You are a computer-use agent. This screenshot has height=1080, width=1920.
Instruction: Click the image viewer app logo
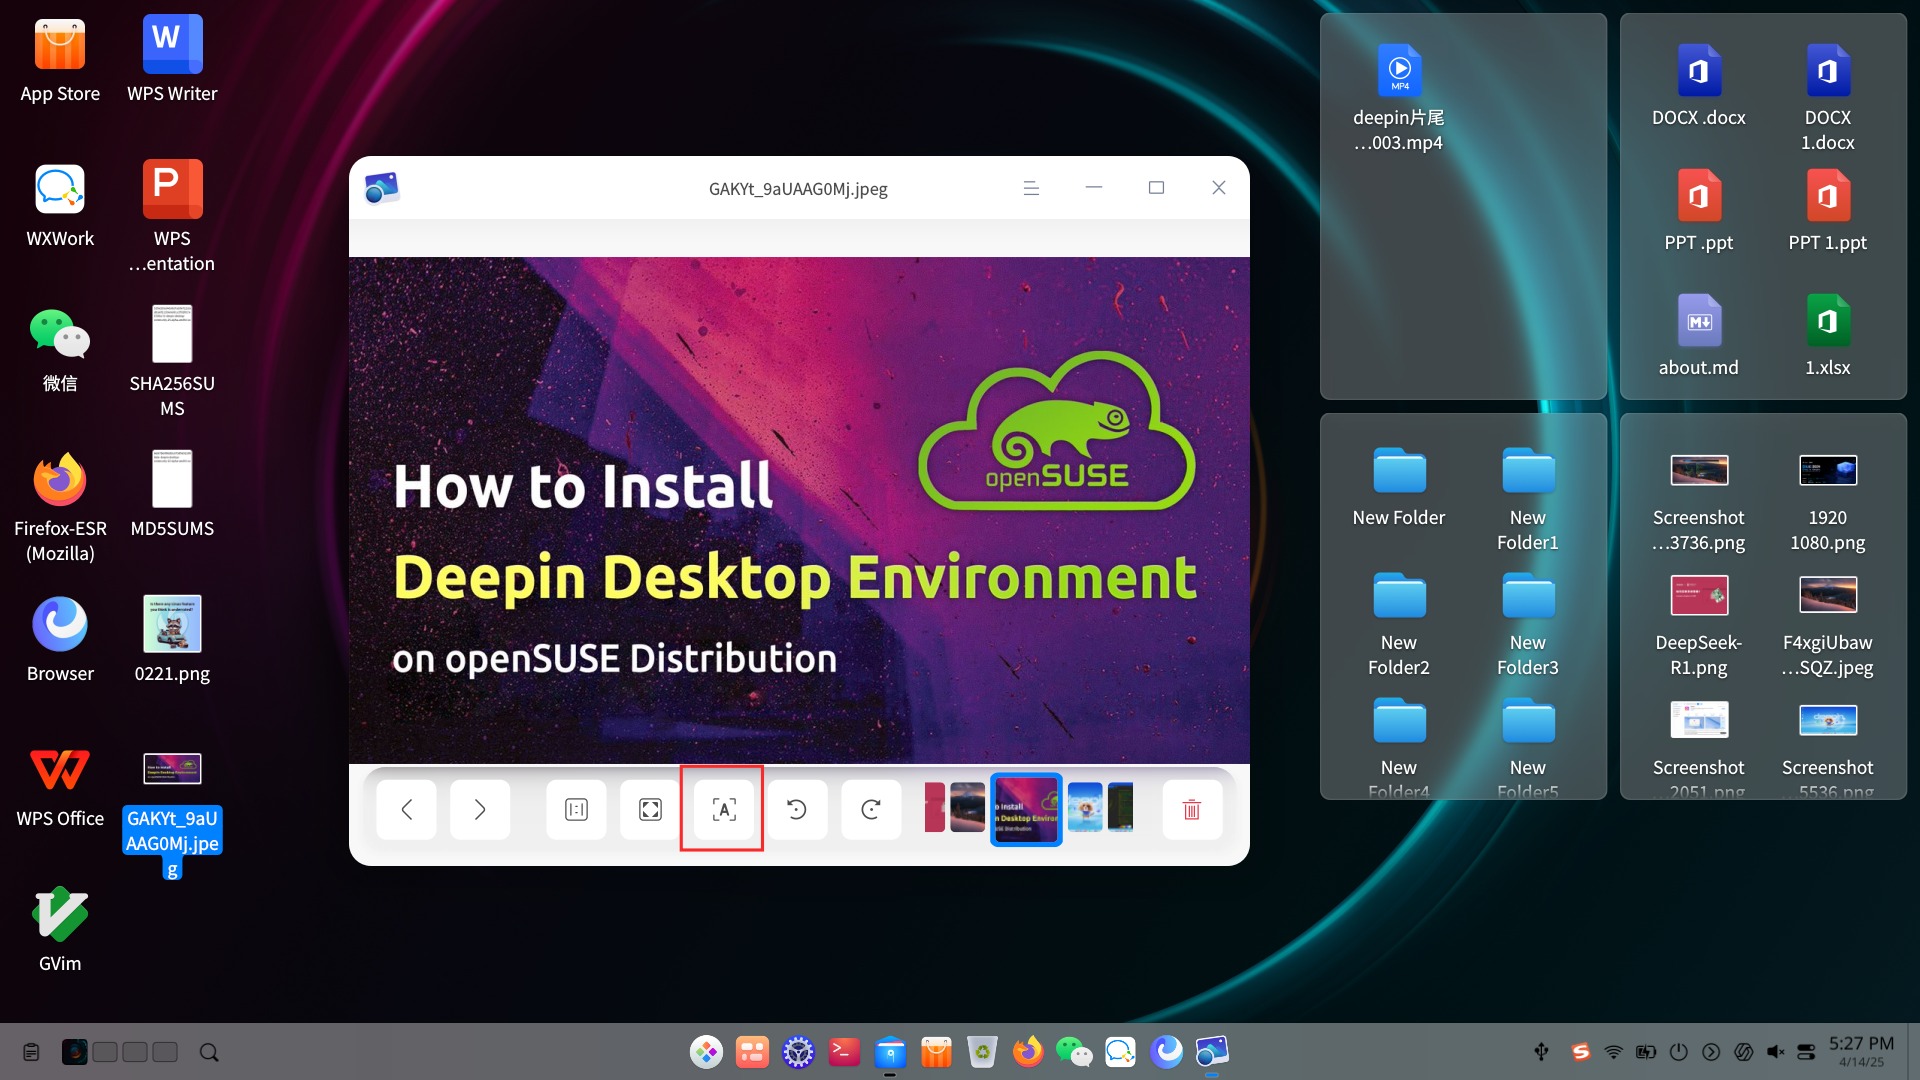click(x=381, y=188)
